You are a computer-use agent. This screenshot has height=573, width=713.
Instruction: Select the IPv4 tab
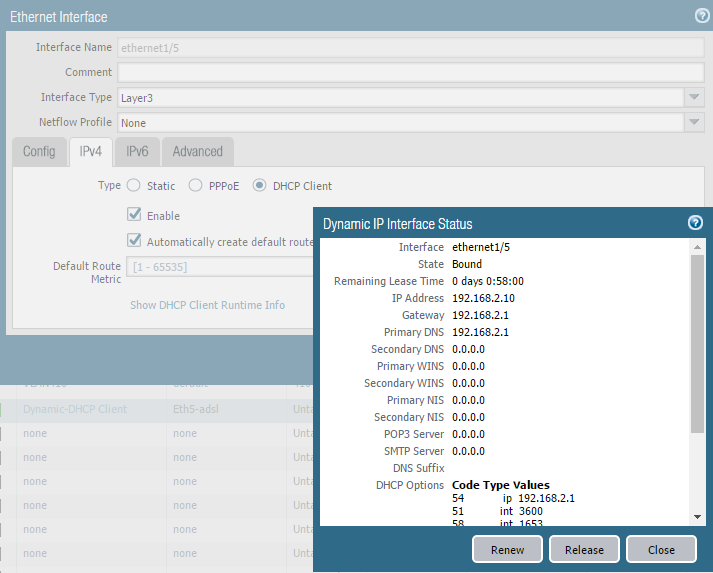90,152
